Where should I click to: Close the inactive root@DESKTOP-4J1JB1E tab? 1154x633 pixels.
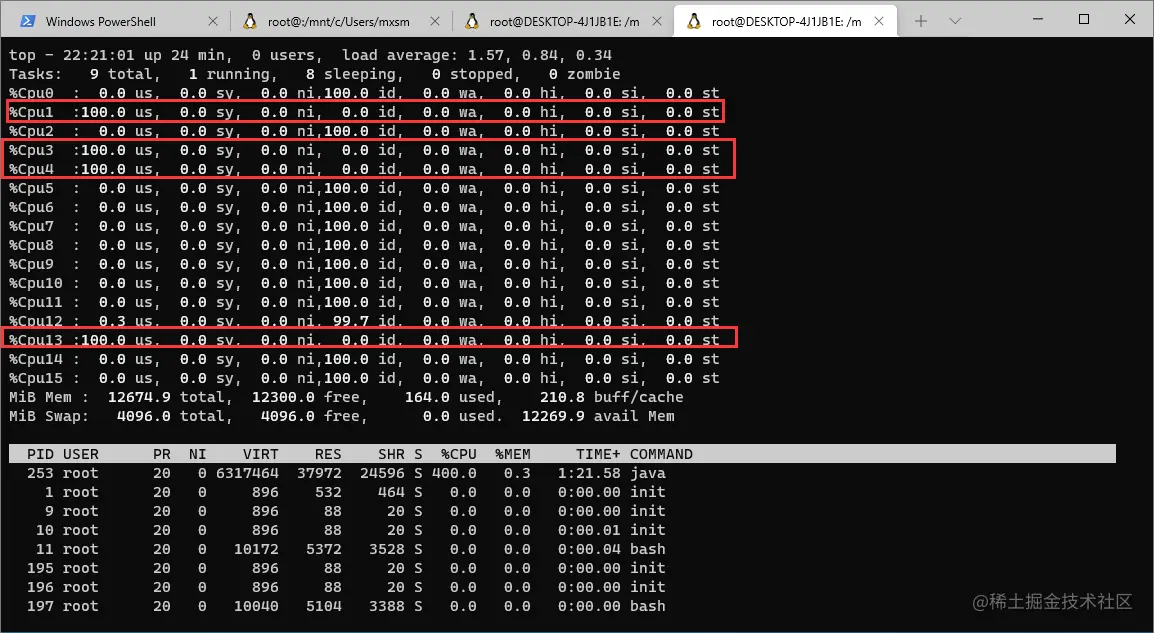656,21
